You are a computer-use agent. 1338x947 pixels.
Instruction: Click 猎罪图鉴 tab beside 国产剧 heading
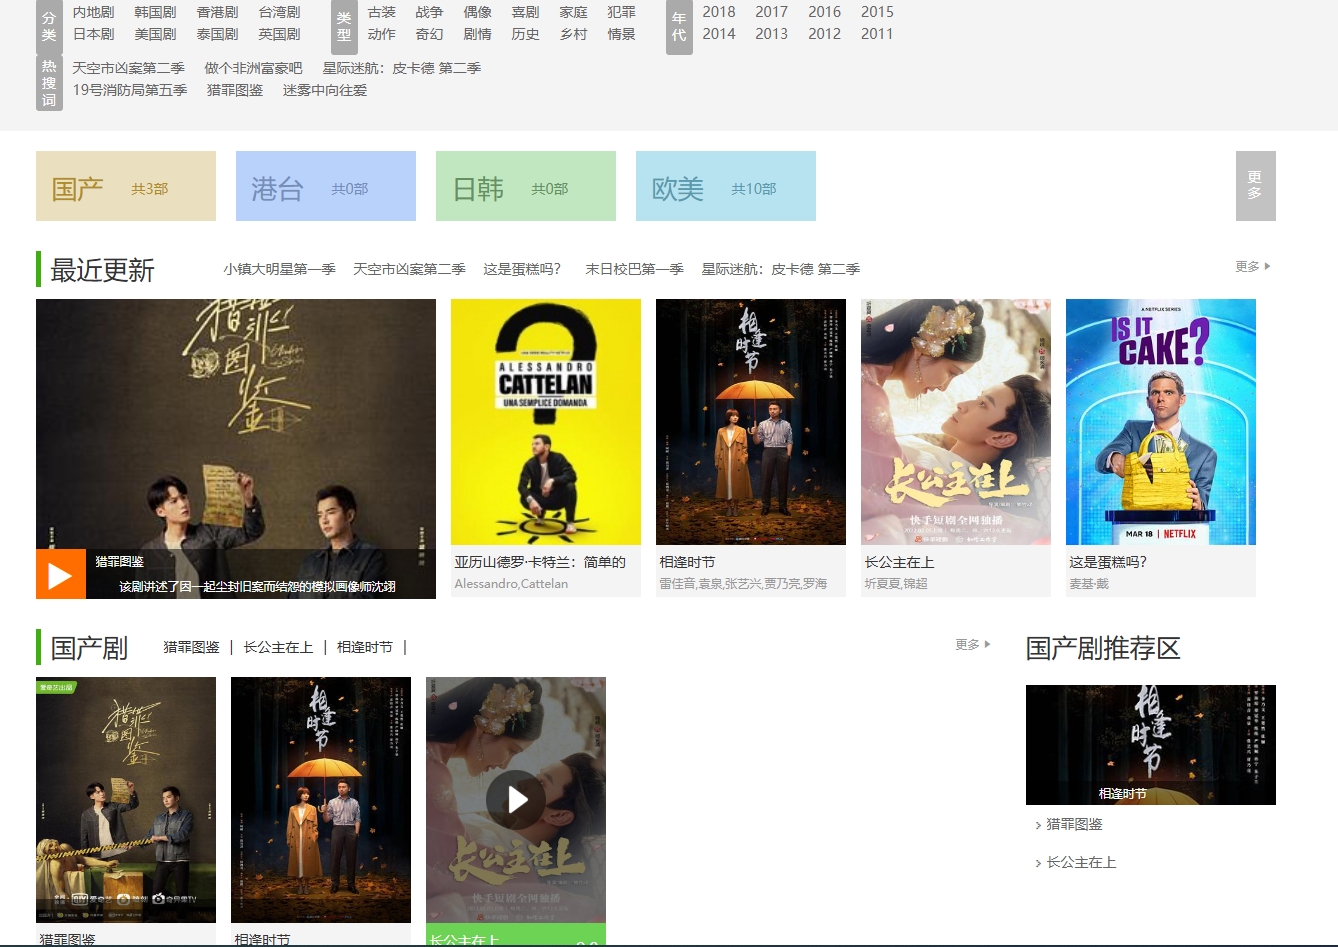pos(192,647)
